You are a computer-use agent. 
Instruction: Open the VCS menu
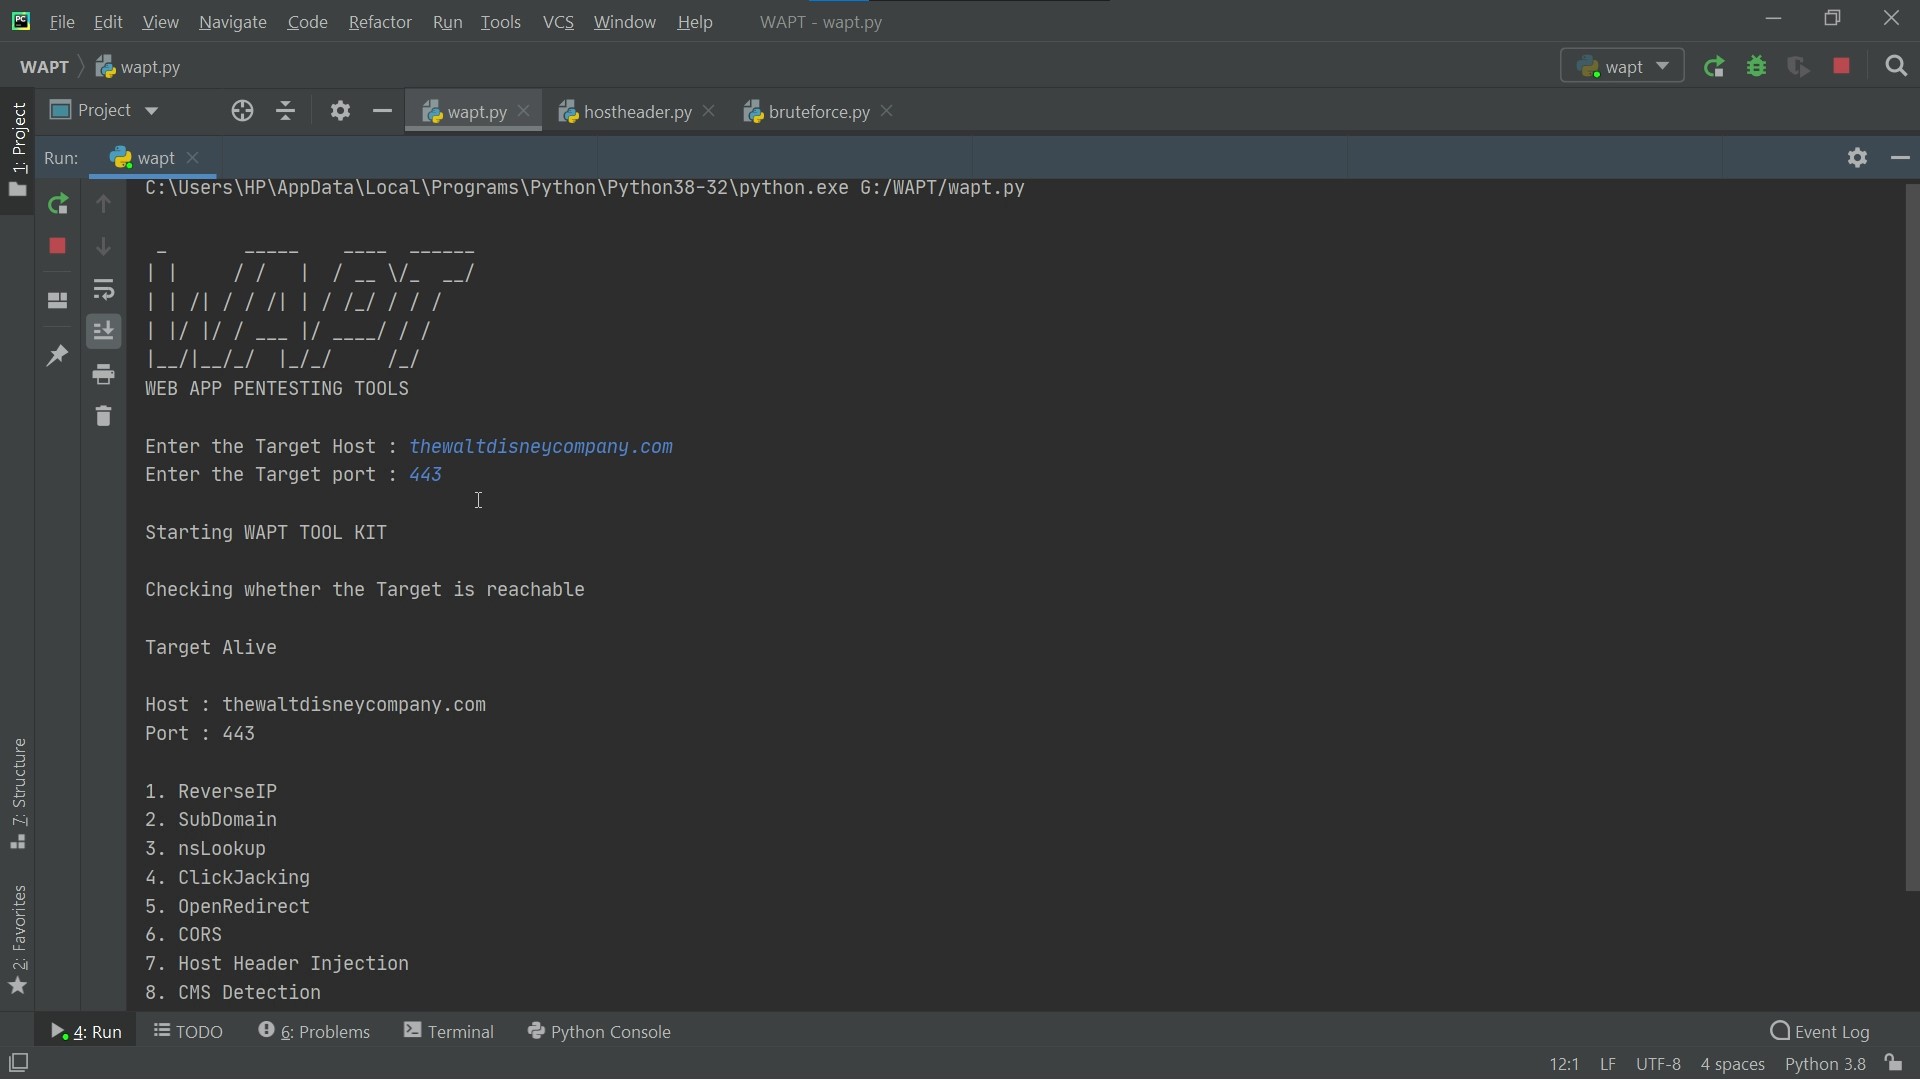559,22
